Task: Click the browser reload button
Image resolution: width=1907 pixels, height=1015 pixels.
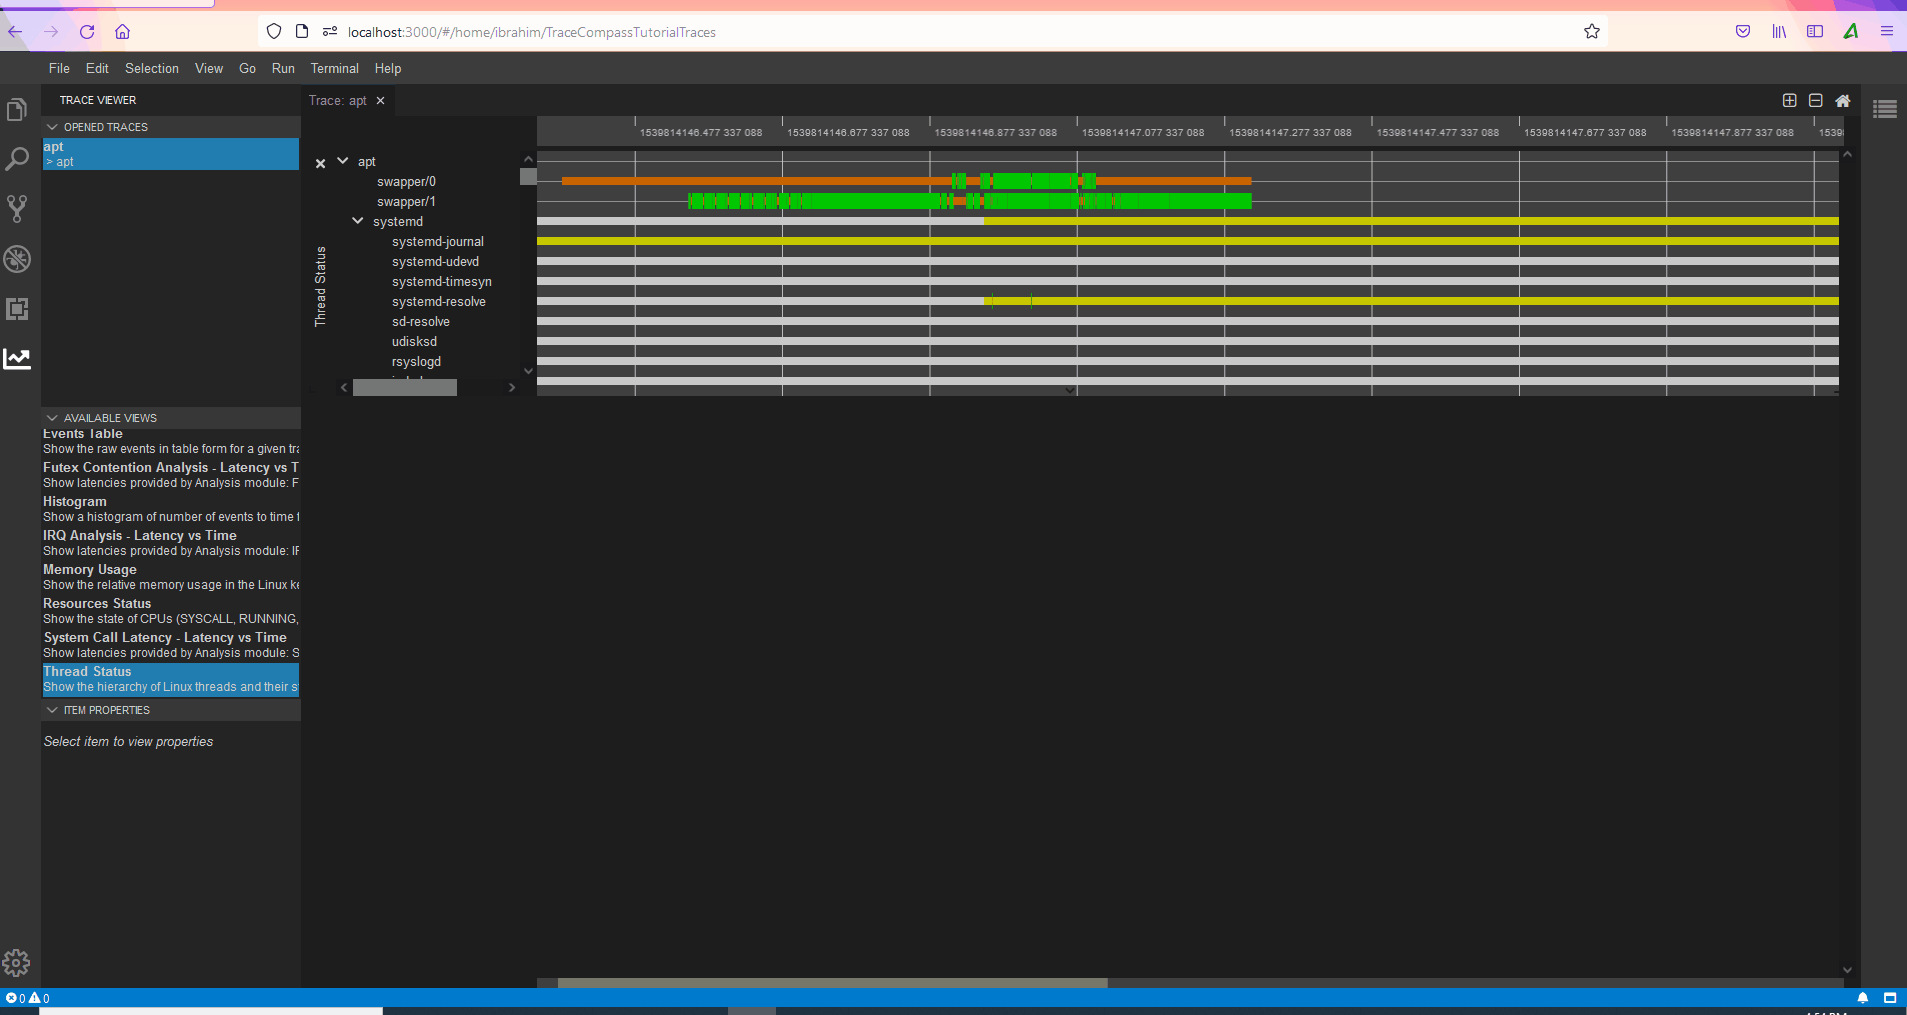Action: [87, 32]
